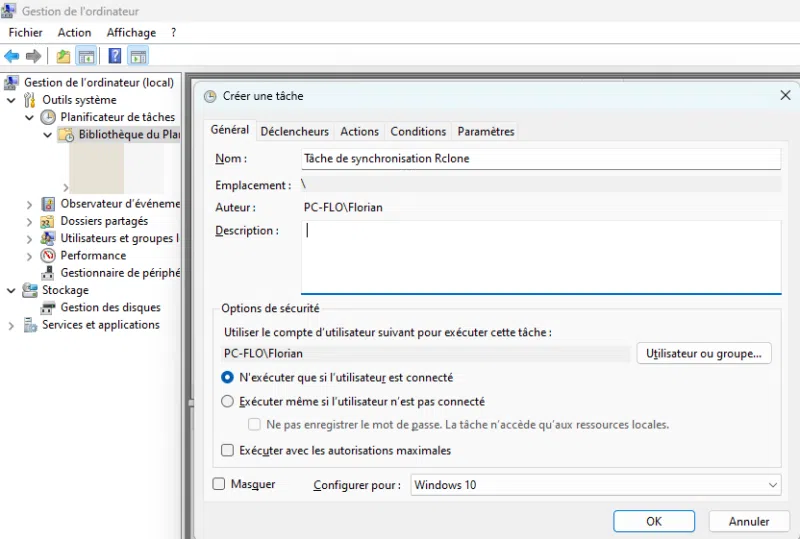Image resolution: width=800 pixels, height=539 pixels.
Task: Enable "Exécuter avec les autorisations maximales"
Action: (228, 450)
